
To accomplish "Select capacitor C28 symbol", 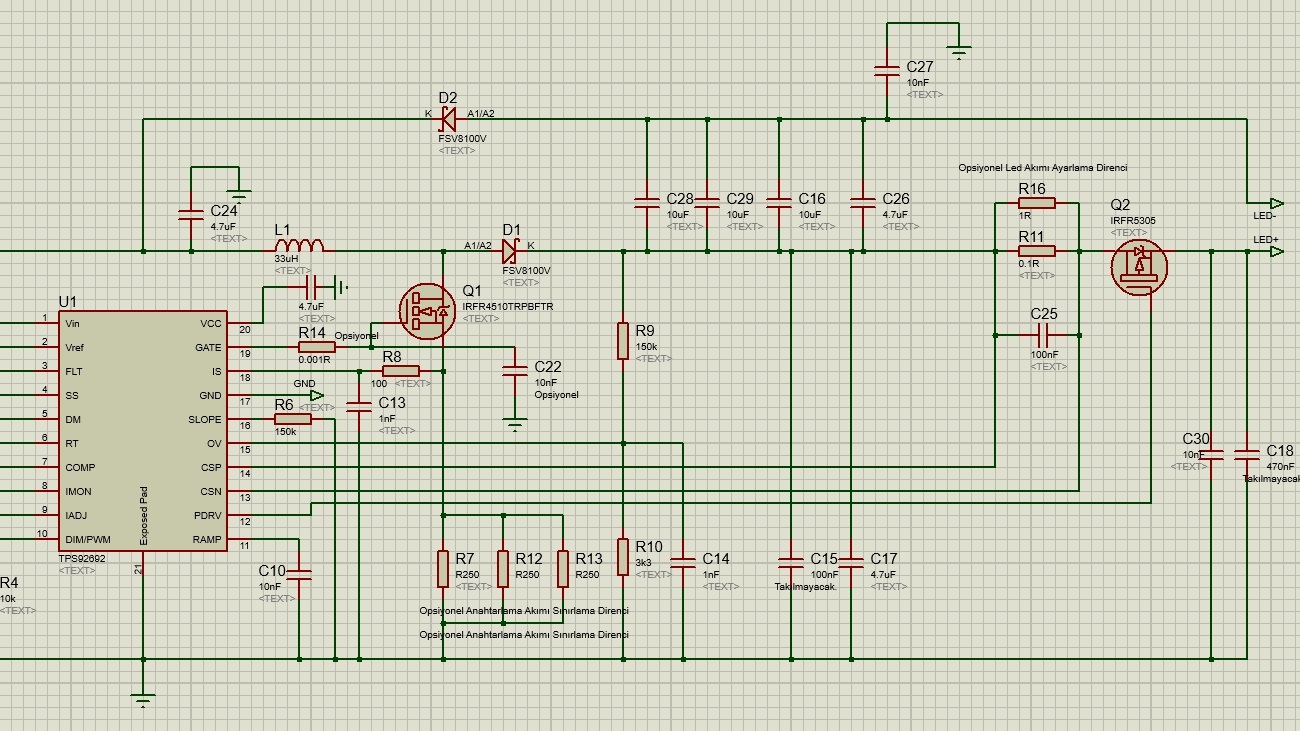I will (647, 203).
